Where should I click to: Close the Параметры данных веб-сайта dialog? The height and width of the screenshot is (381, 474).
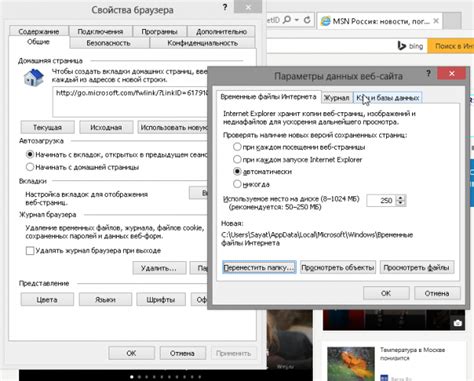point(452,73)
